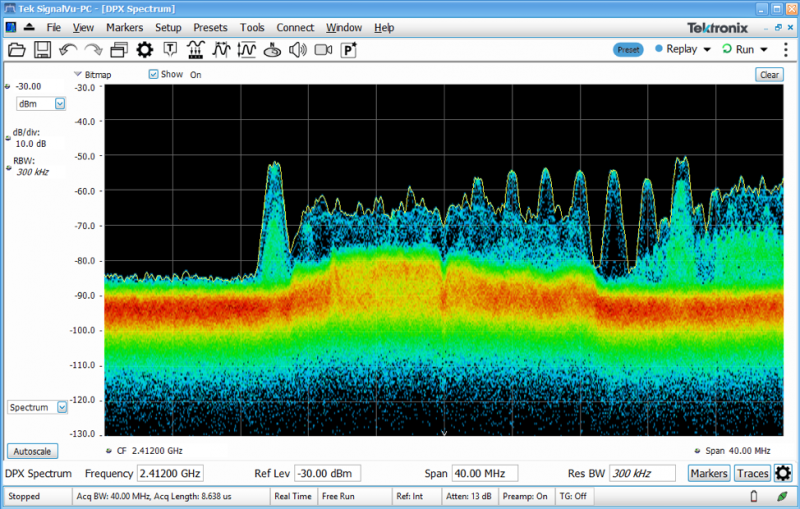Image resolution: width=800 pixels, height=509 pixels.
Task: Open the Markers menu
Action: pos(124,27)
